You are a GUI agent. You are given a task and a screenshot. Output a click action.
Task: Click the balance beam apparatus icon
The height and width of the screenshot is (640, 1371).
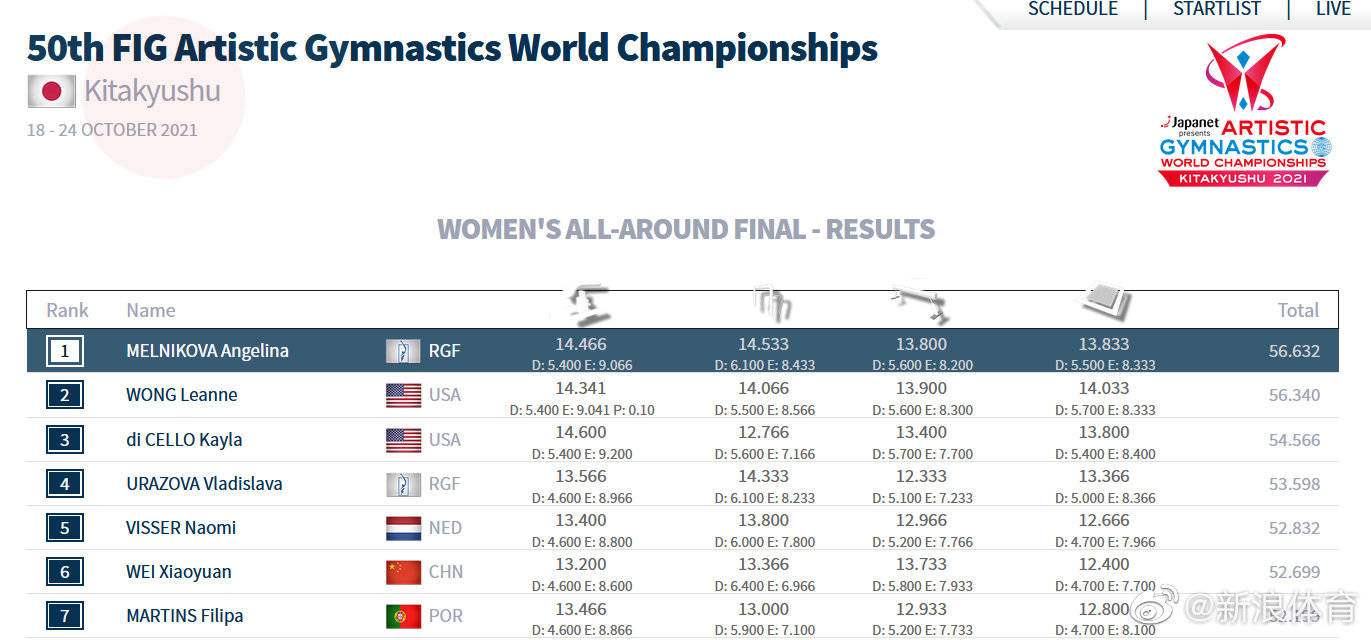tap(919, 304)
